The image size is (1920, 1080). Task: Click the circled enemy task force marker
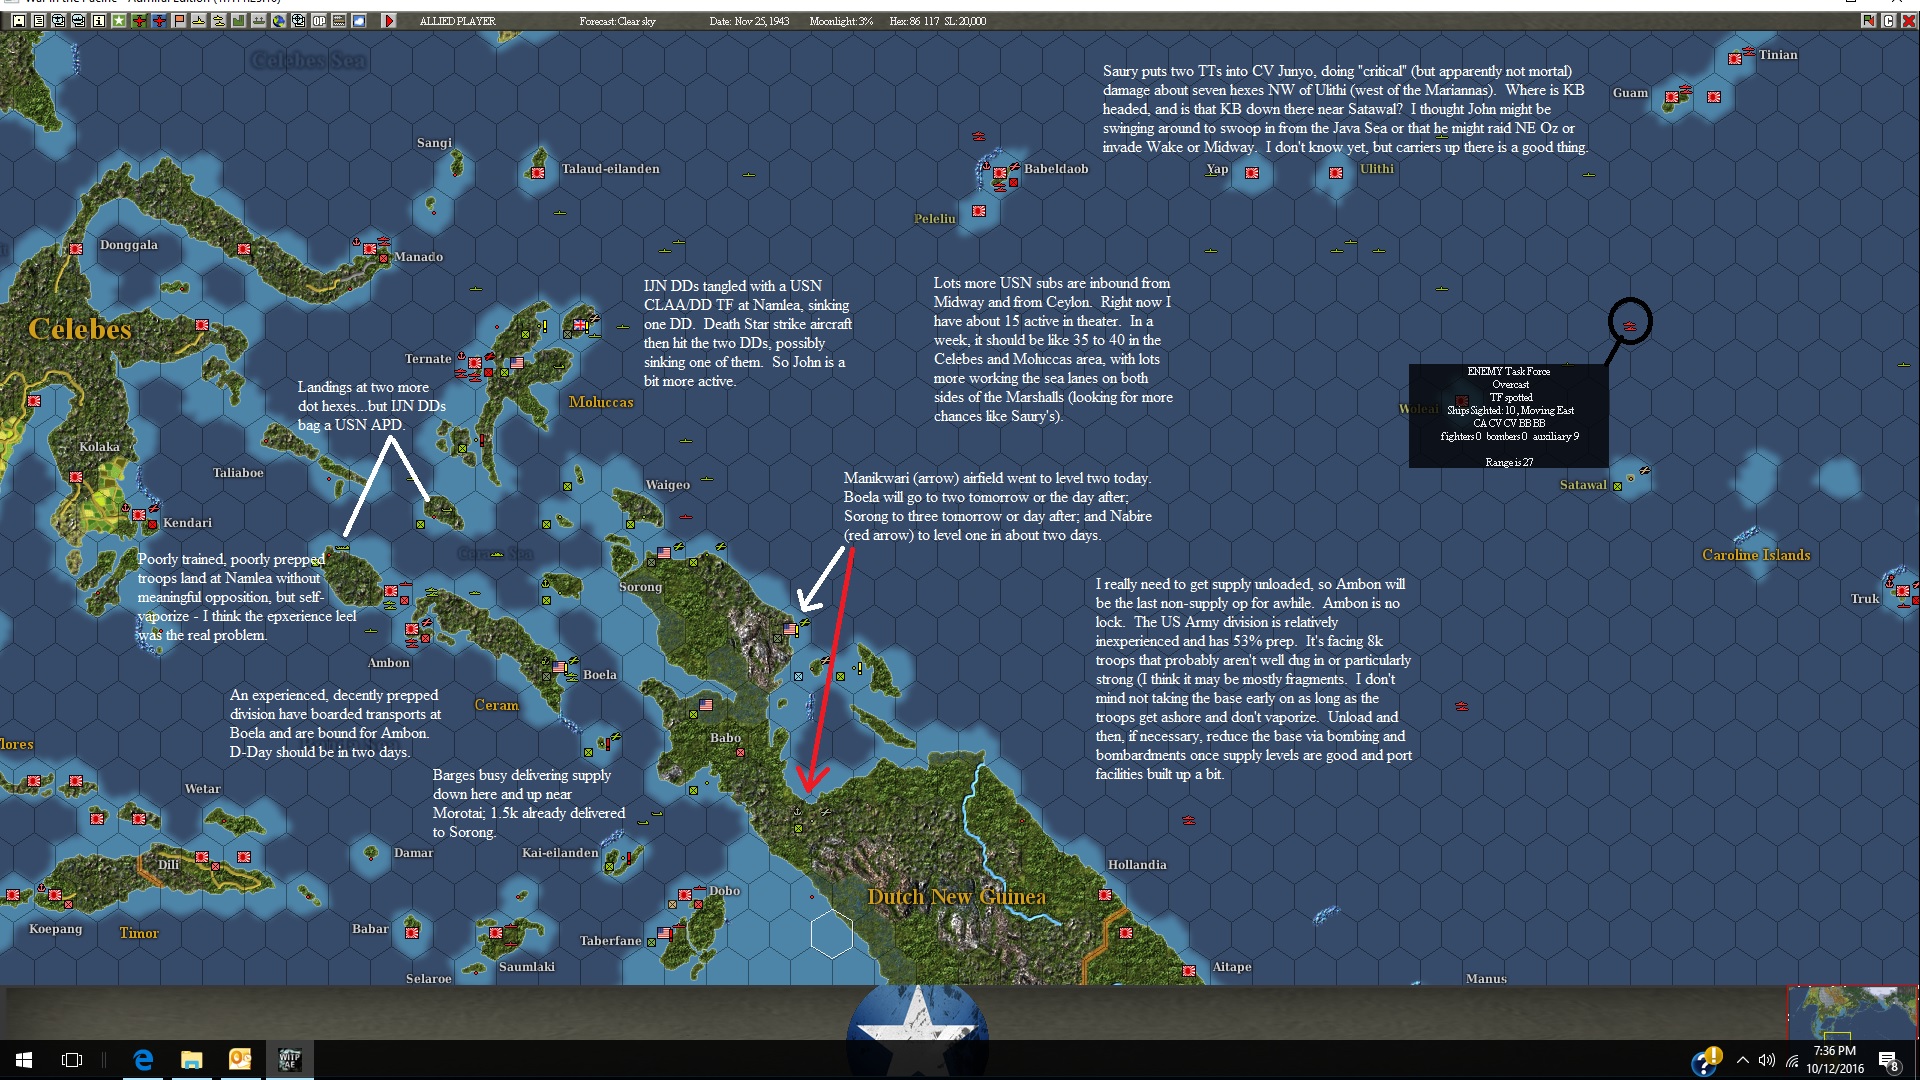tap(1630, 325)
